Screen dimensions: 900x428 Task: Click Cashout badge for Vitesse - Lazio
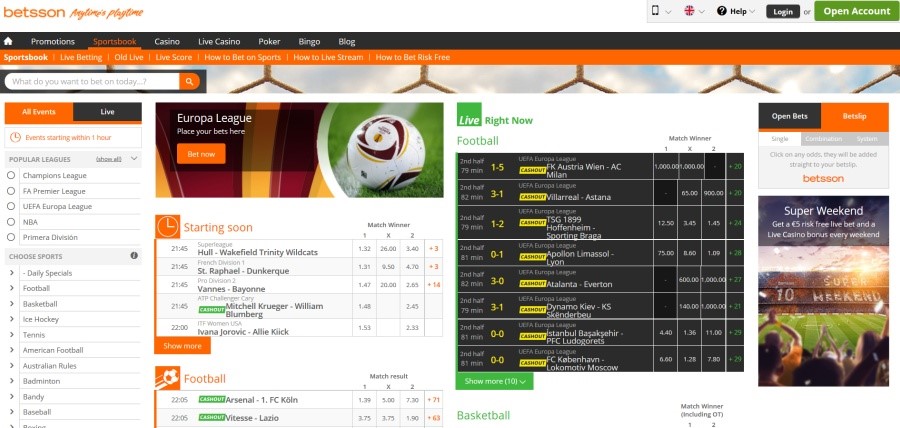click(x=211, y=418)
